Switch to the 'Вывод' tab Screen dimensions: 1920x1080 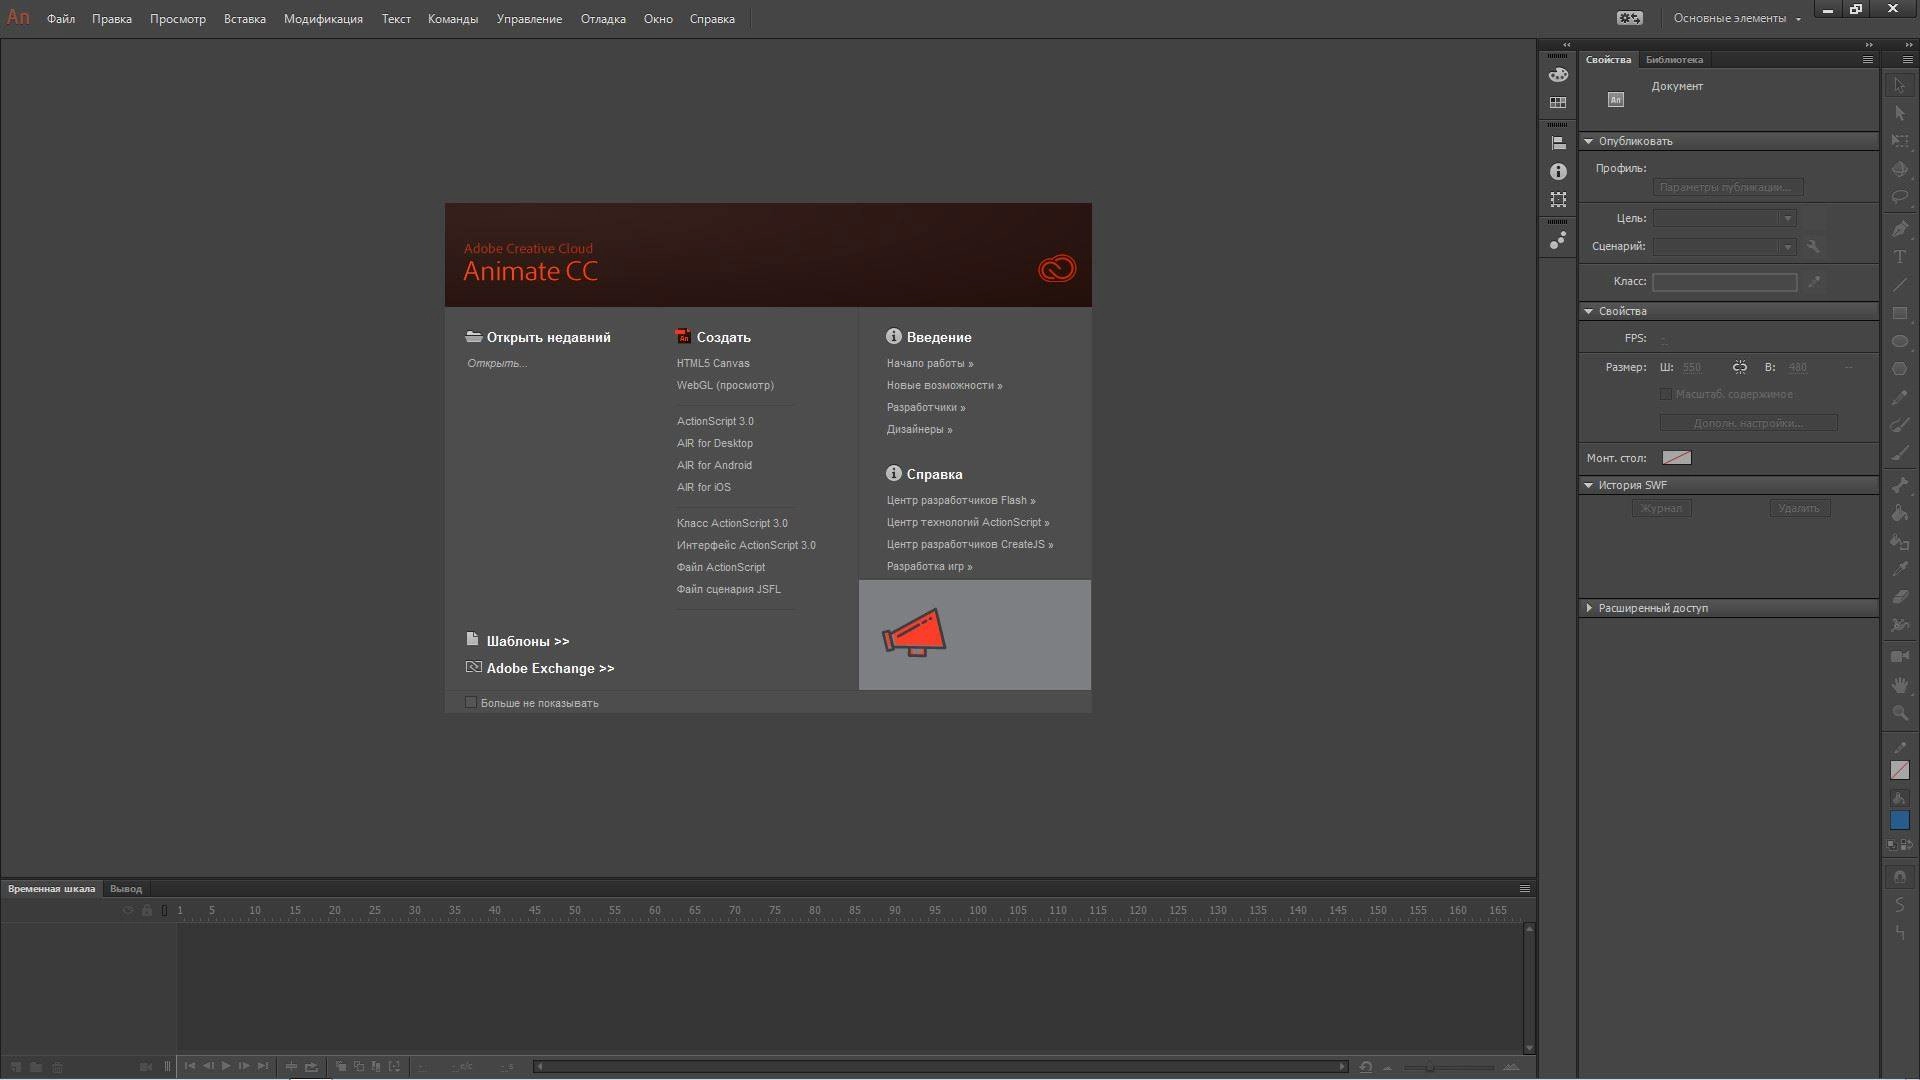click(126, 889)
